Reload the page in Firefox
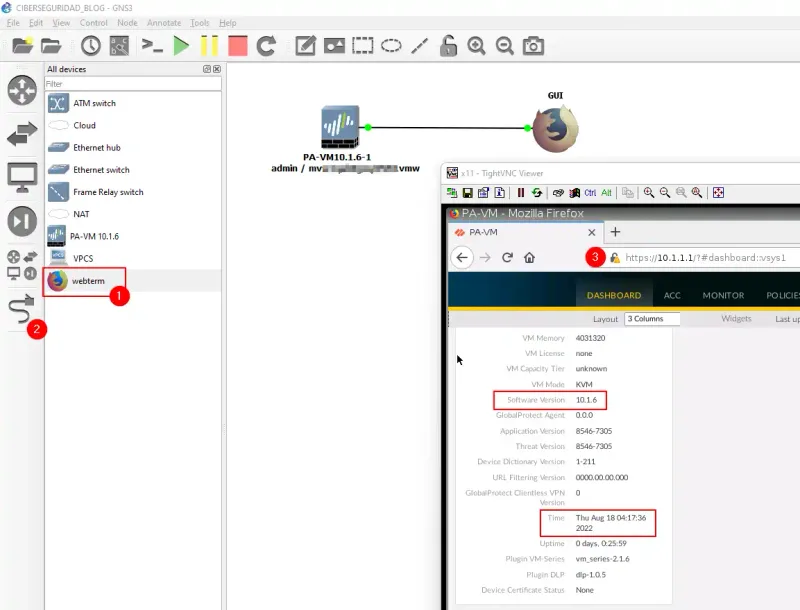The width and height of the screenshot is (800, 610). [x=507, y=258]
